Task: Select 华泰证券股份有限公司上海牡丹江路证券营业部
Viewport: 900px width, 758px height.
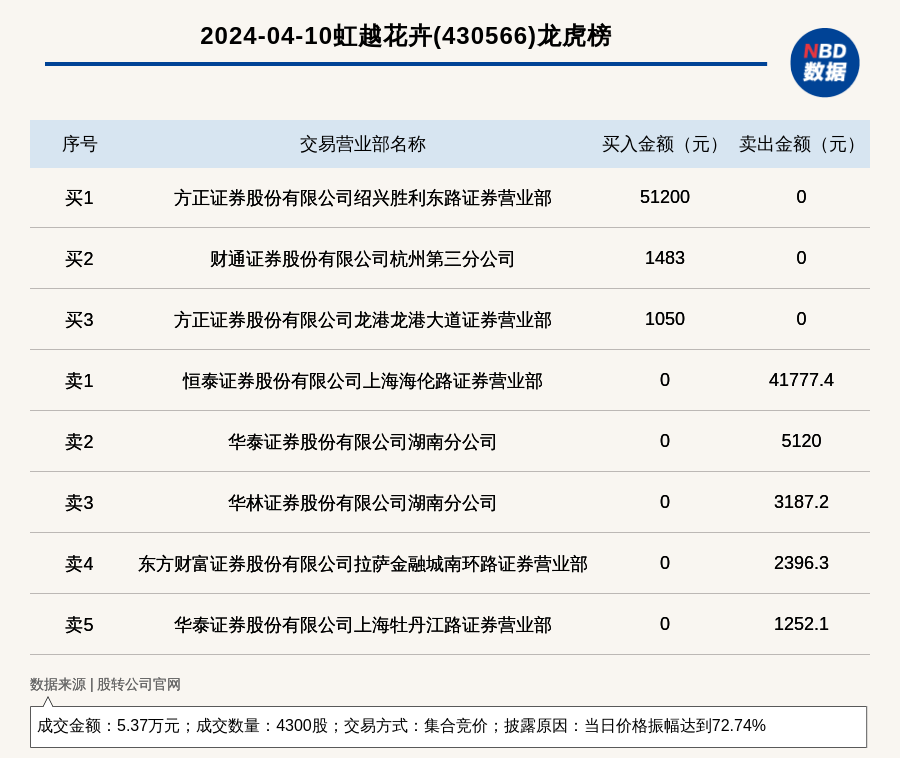Action: pyautogui.click(x=363, y=625)
